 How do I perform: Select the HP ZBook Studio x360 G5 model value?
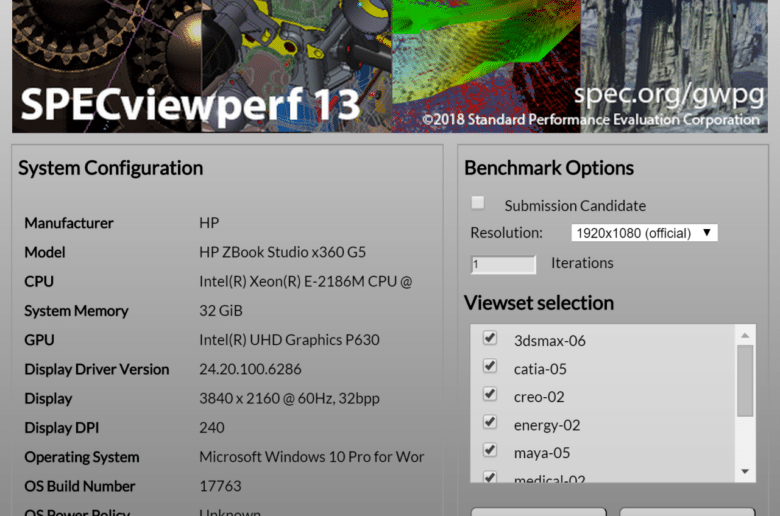pos(282,252)
